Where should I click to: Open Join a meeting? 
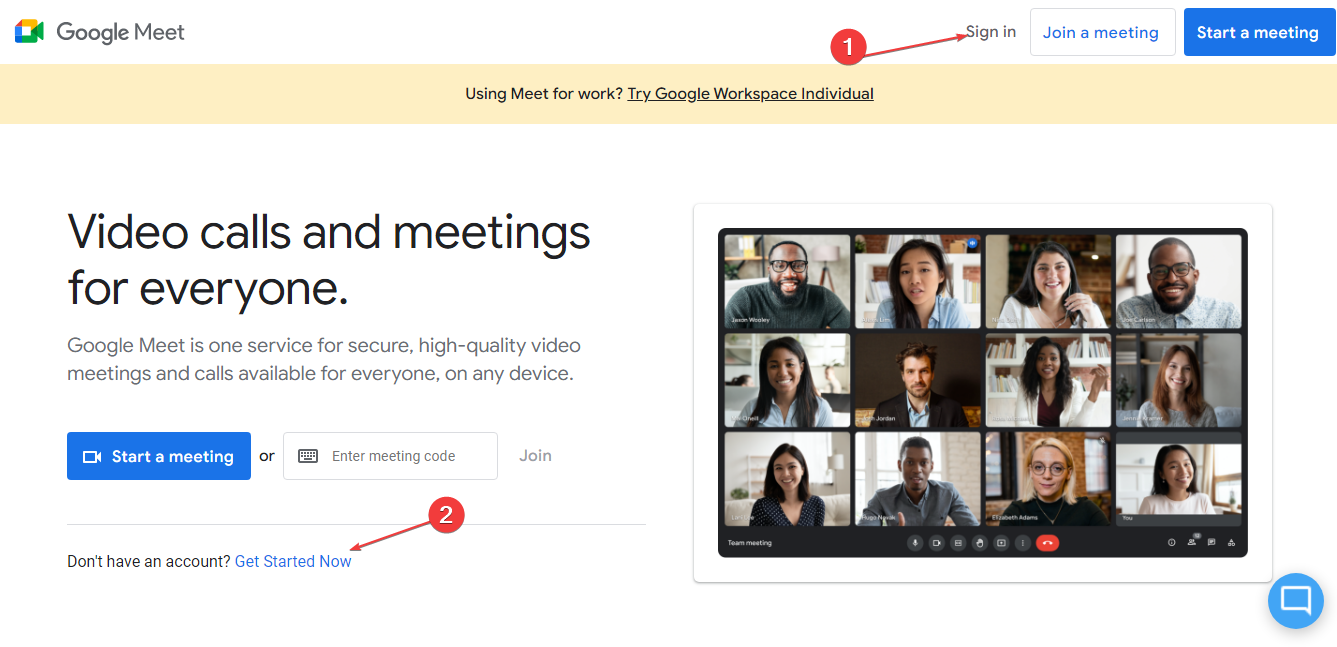[1102, 31]
